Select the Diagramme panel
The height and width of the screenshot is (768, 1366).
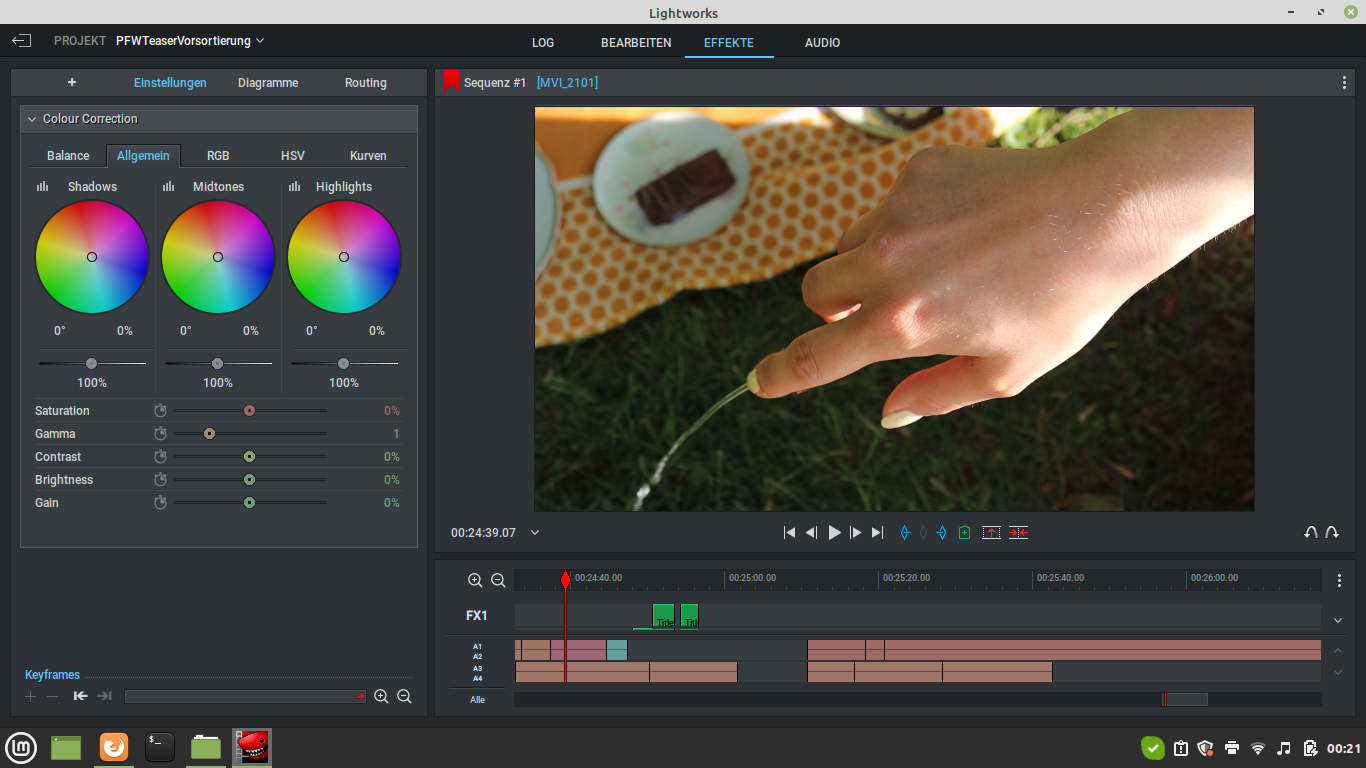[268, 83]
